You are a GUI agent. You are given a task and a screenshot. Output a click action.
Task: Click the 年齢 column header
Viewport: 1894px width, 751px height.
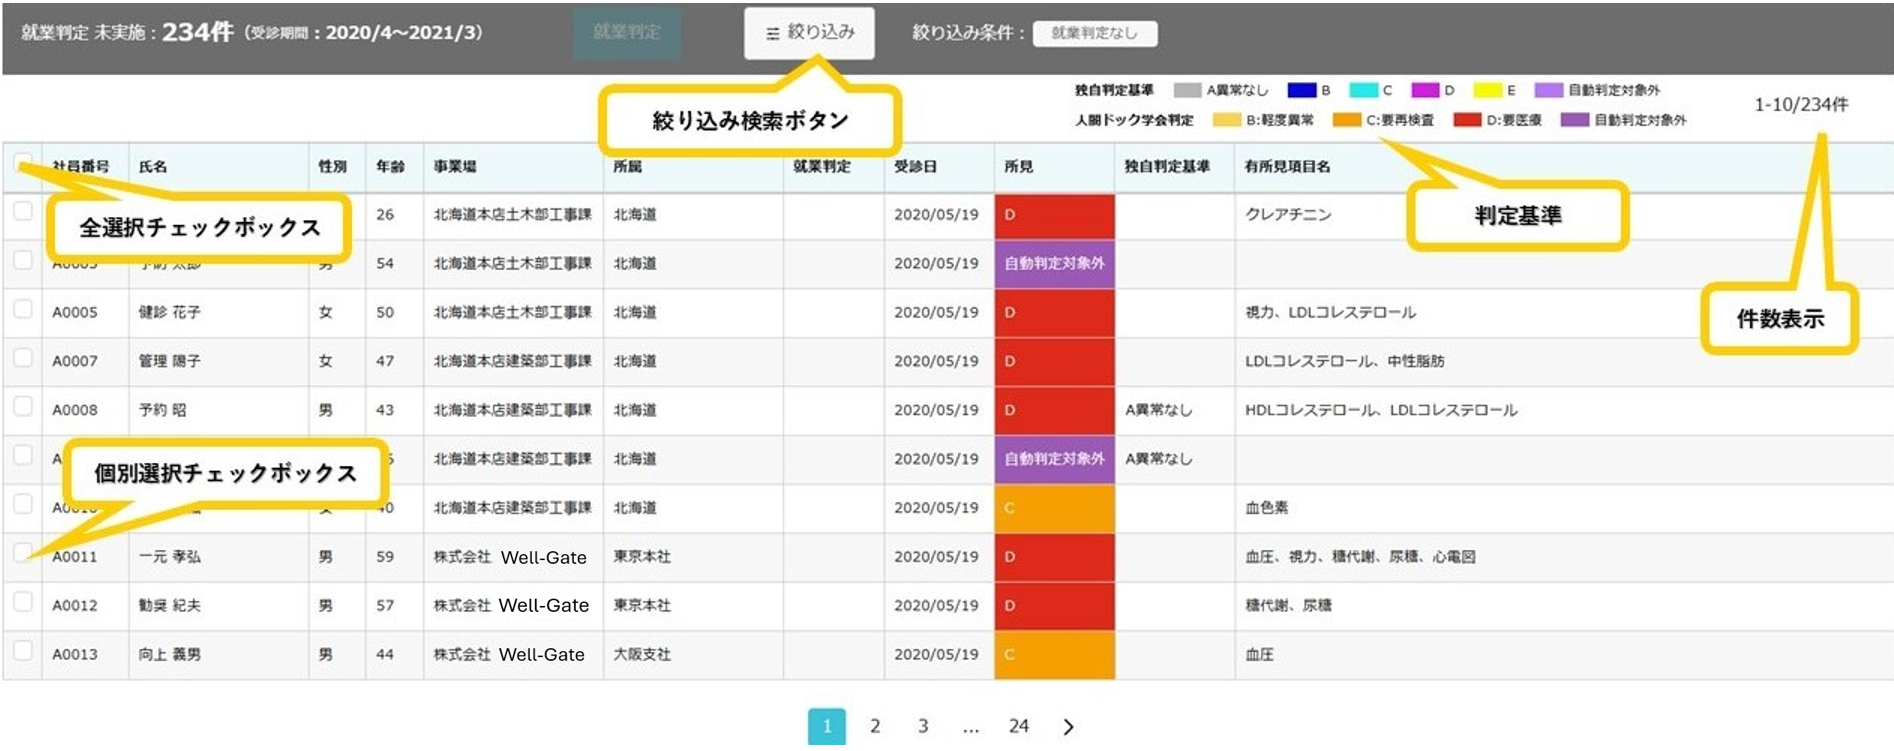click(390, 167)
